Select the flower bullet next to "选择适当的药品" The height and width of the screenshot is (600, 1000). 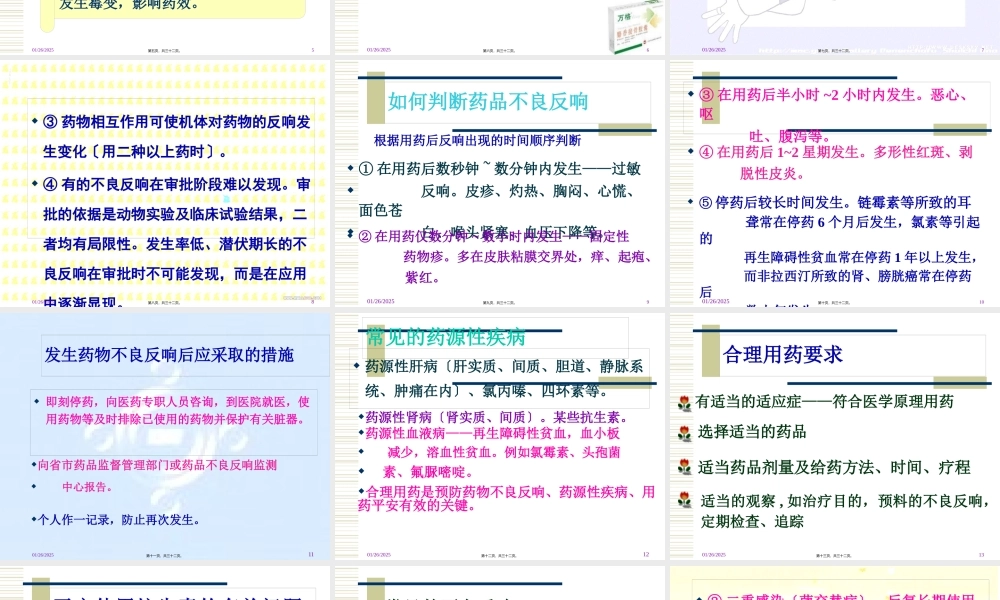[x=684, y=432]
